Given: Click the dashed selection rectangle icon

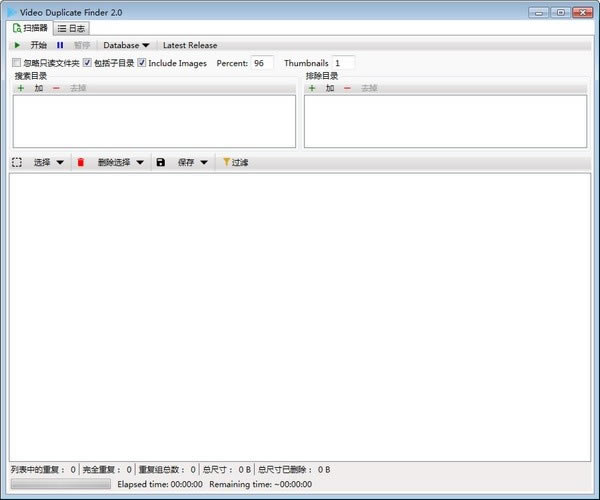Looking at the screenshot, I should point(17,162).
